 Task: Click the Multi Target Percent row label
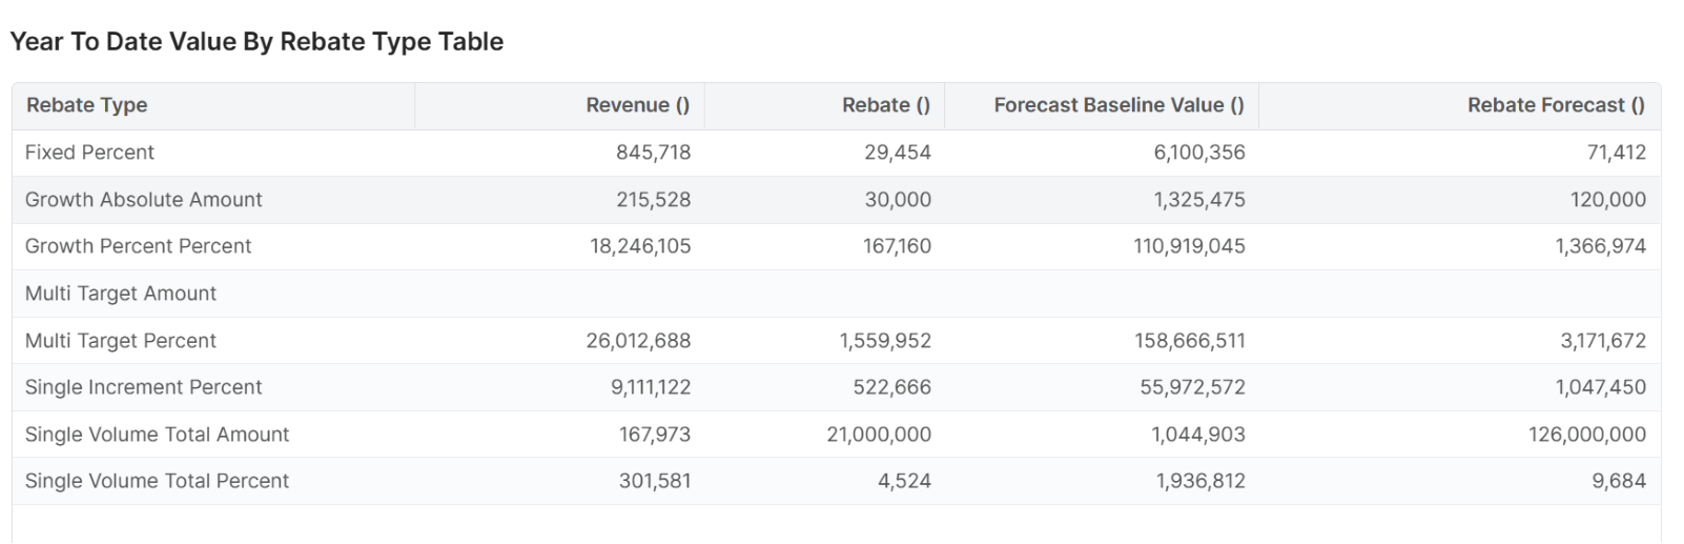click(x=121, y=341)
